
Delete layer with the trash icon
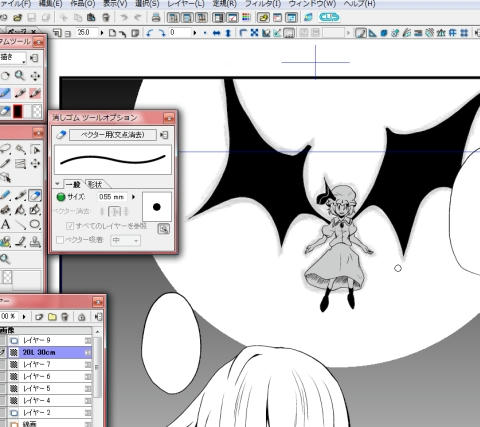(65, 317)
